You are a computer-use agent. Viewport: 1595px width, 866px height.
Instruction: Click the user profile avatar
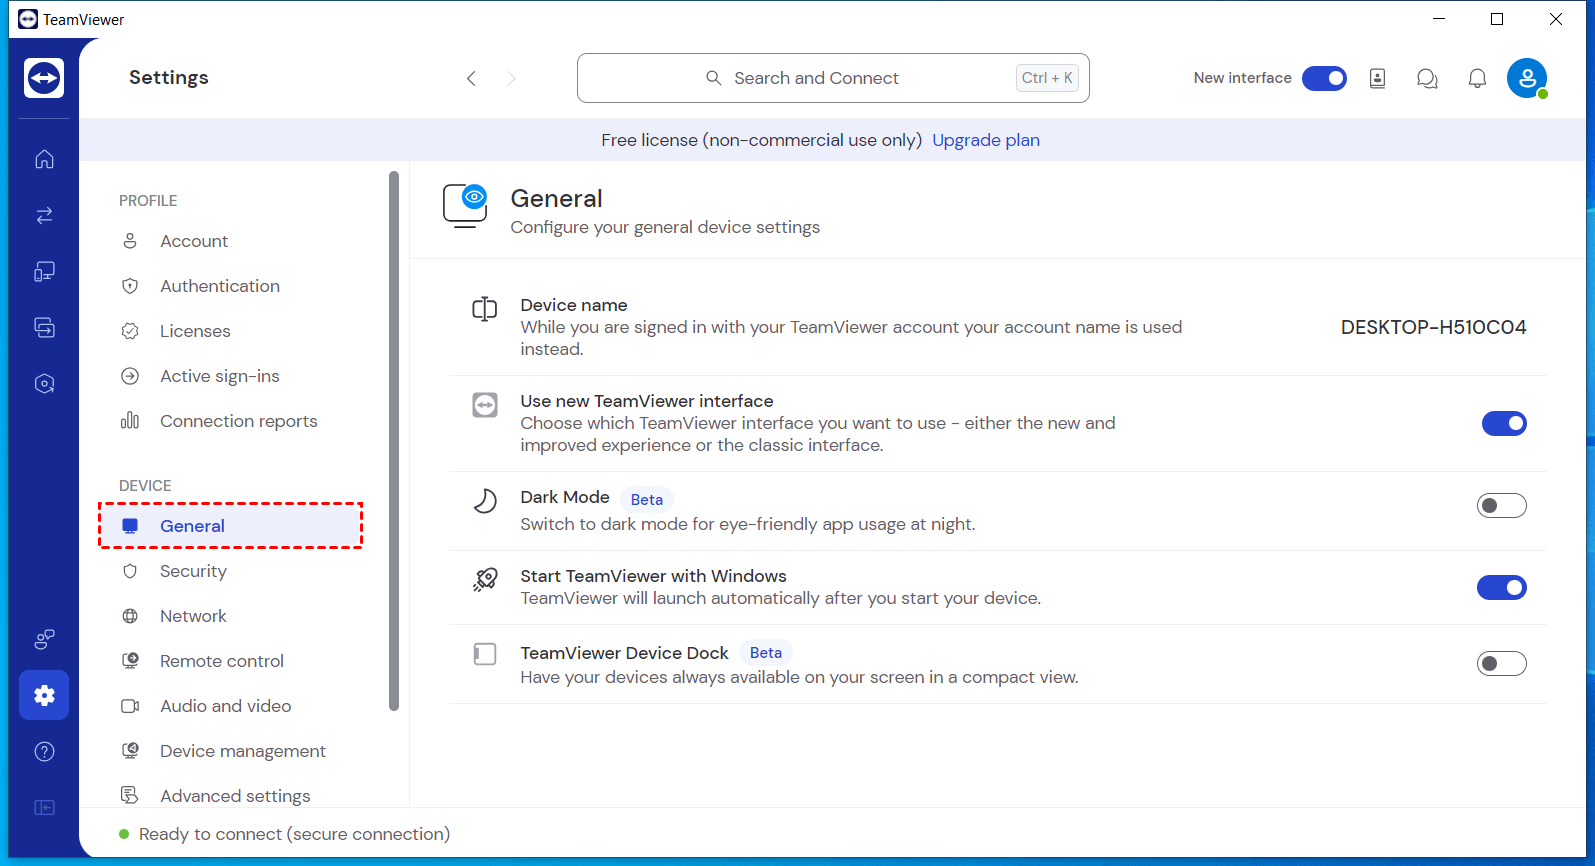pyautogui.click(x=1526, y=78)
